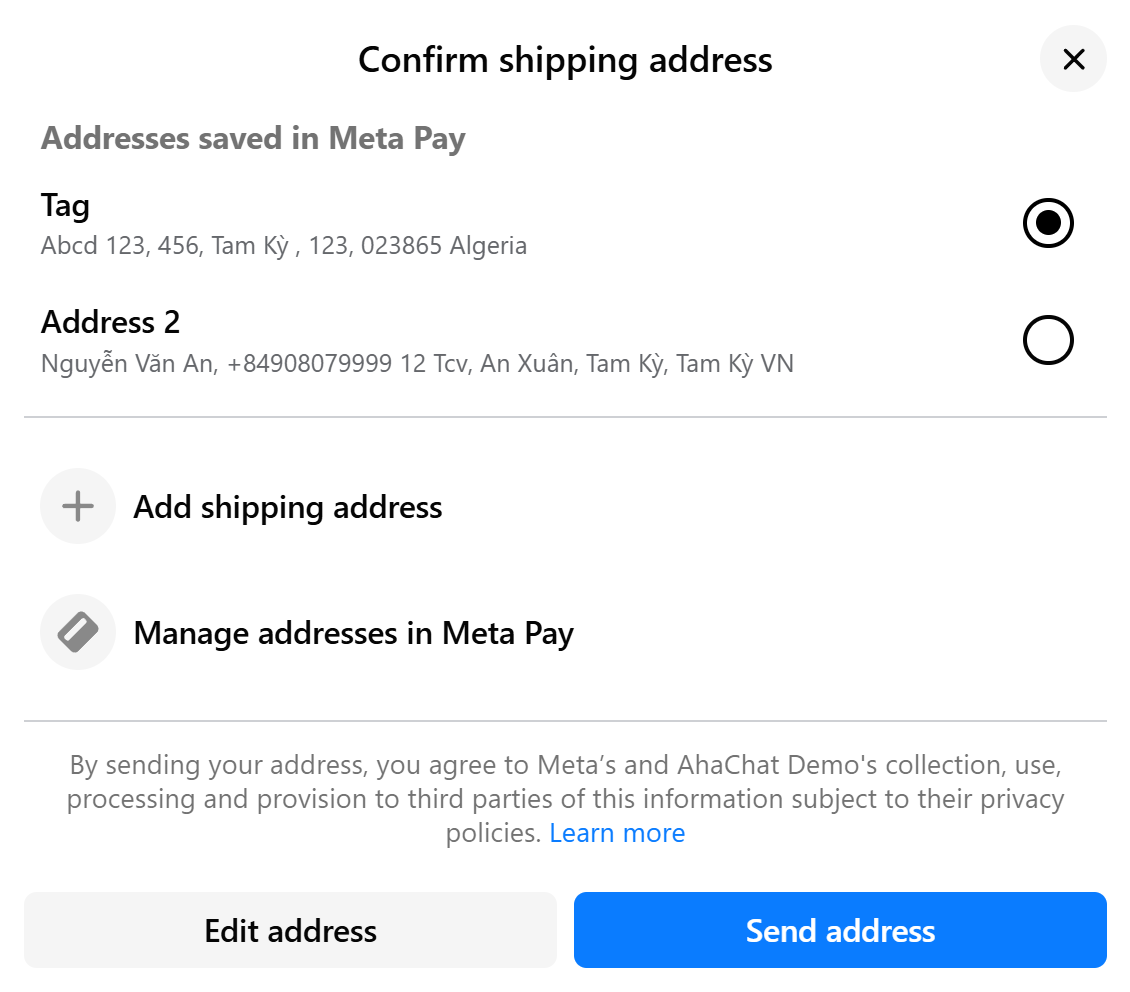Image resolution: width=1130 pixels, height=992 pixels.
Task: Click the Addresses saved in Meta Pay heading
Action: point(253,138)
